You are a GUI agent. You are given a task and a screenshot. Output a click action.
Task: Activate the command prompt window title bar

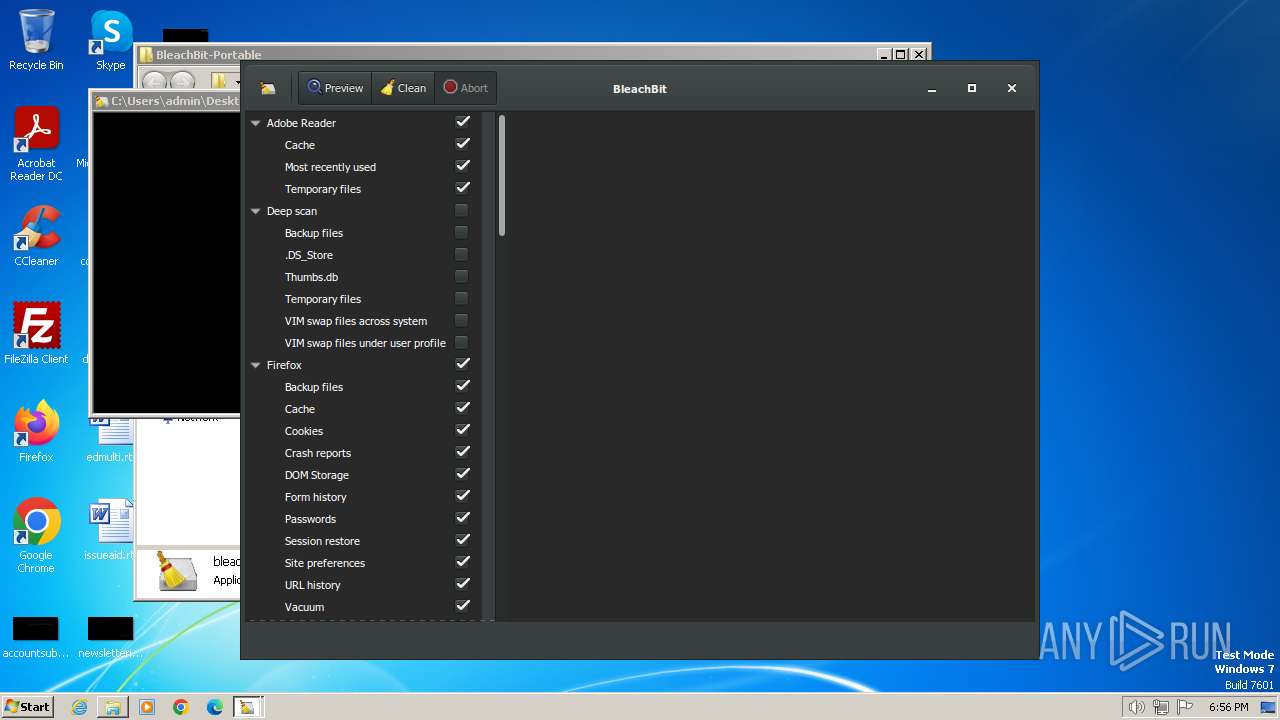pyautogui.click(x=166, y=101)
